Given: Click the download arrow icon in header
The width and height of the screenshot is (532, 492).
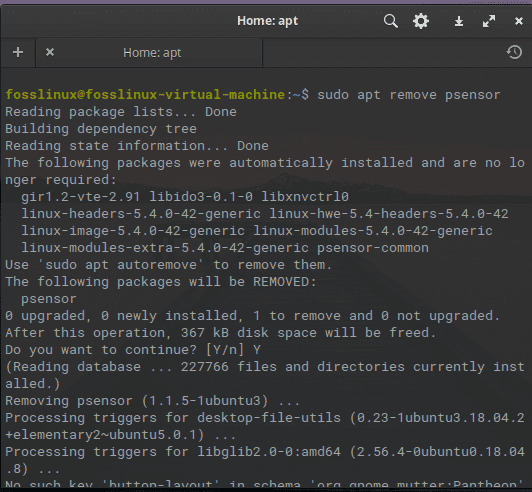Looking at the screenshot, I should 459,21.
